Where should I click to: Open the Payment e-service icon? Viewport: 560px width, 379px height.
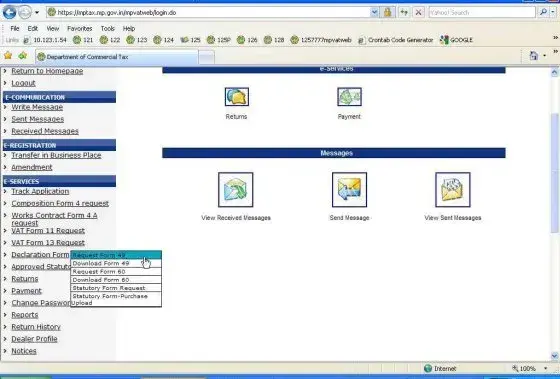(349, 97)
